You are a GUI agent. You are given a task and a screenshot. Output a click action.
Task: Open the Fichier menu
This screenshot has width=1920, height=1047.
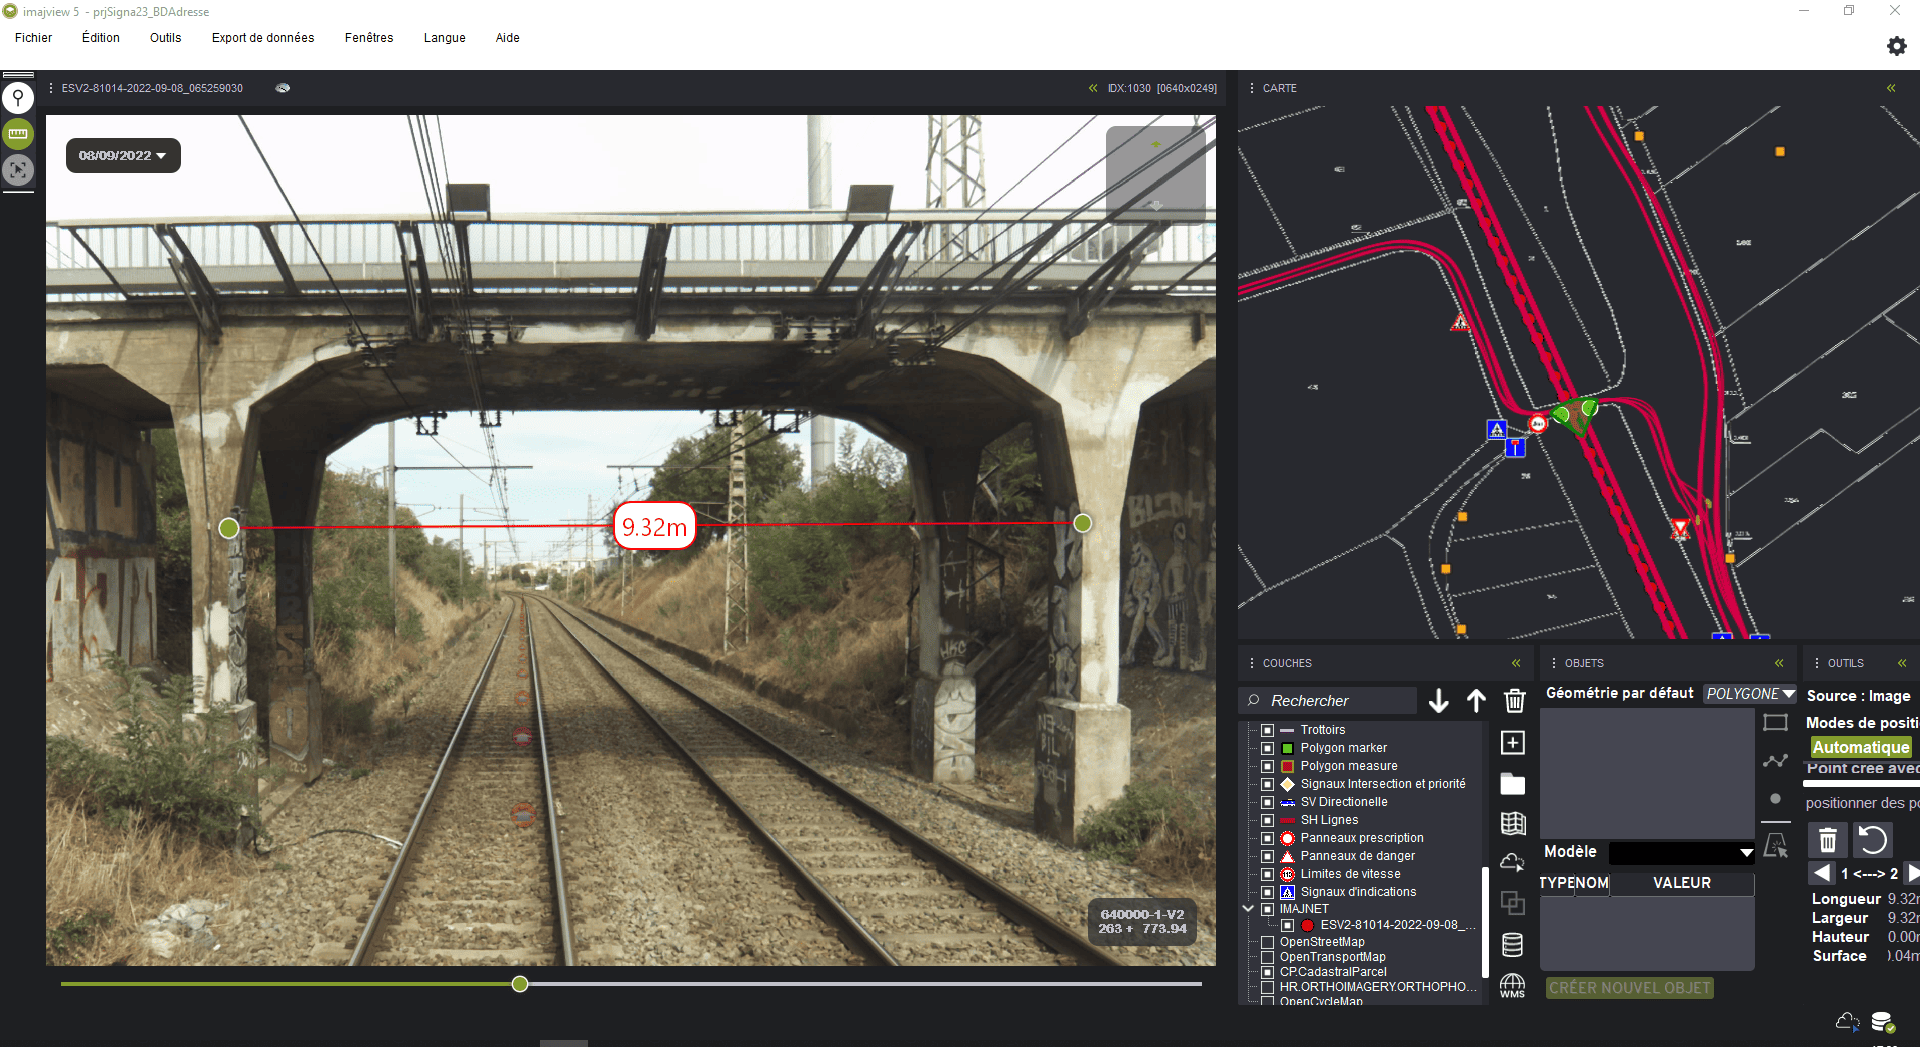tap(33, 38)
